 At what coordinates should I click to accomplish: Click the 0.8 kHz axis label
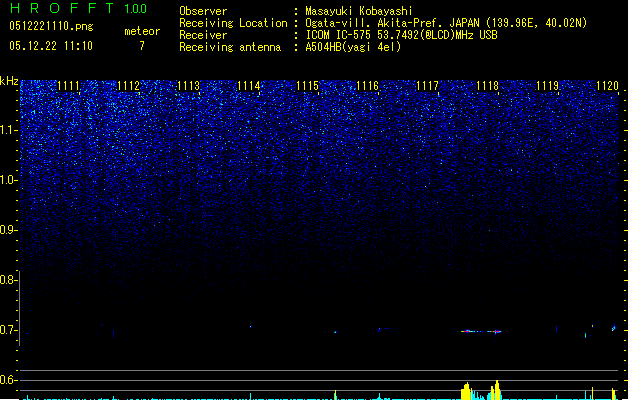click(x=8, y=280)
